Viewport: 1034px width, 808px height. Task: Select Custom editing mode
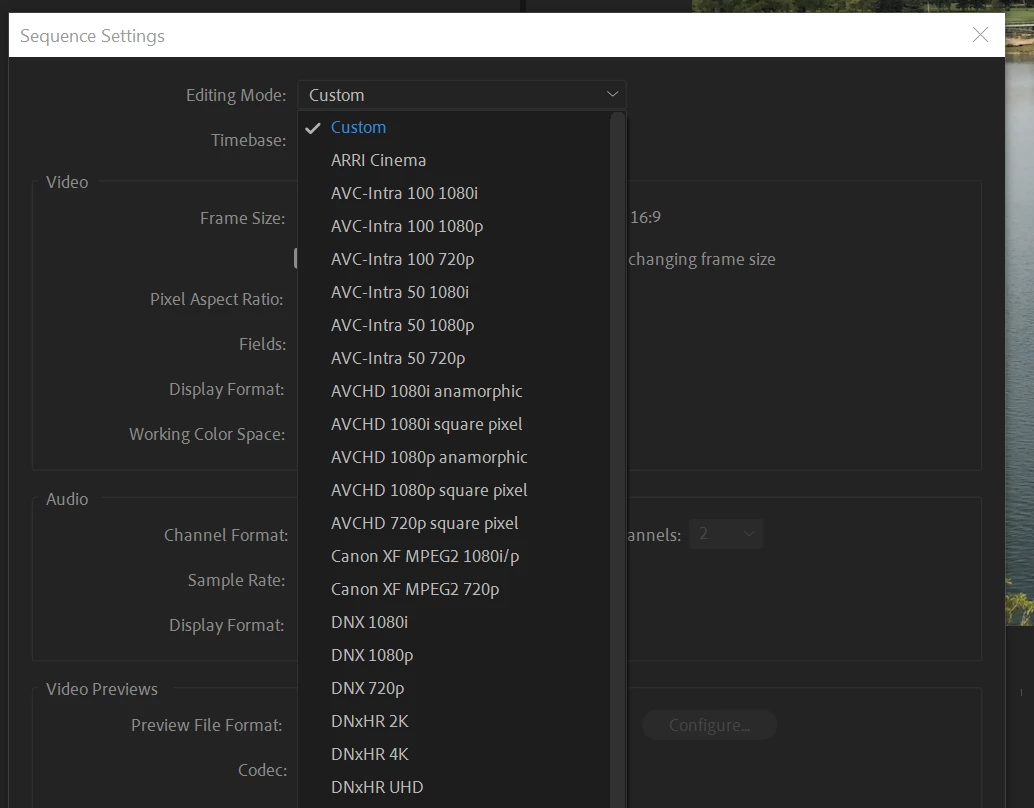[x=454, y=127]
